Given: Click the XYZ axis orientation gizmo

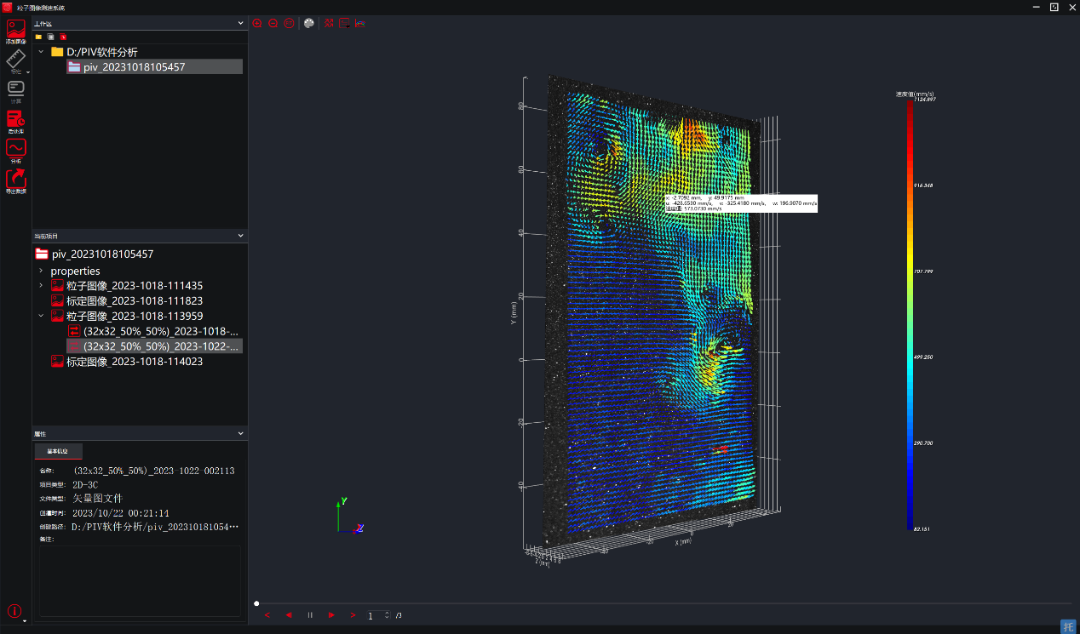Looking at the screenshot, I should click(x=349, y=515).
